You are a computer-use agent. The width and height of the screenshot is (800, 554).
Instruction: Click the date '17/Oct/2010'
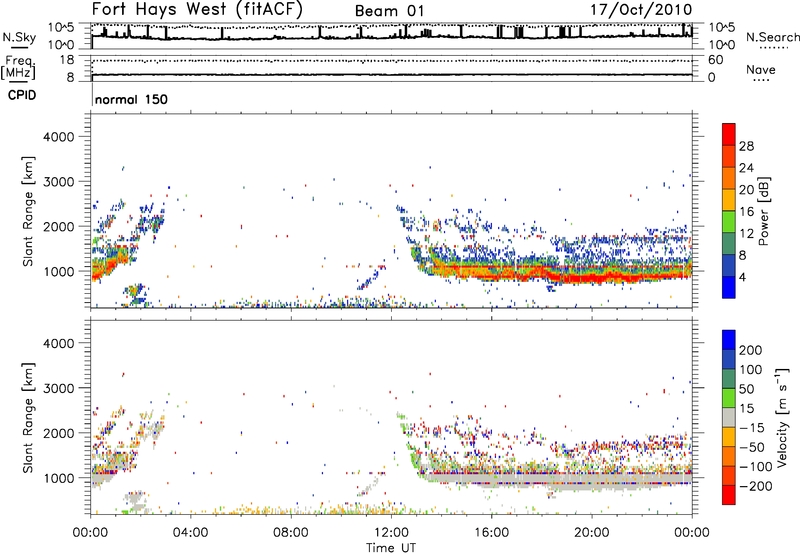click(641, 10)
